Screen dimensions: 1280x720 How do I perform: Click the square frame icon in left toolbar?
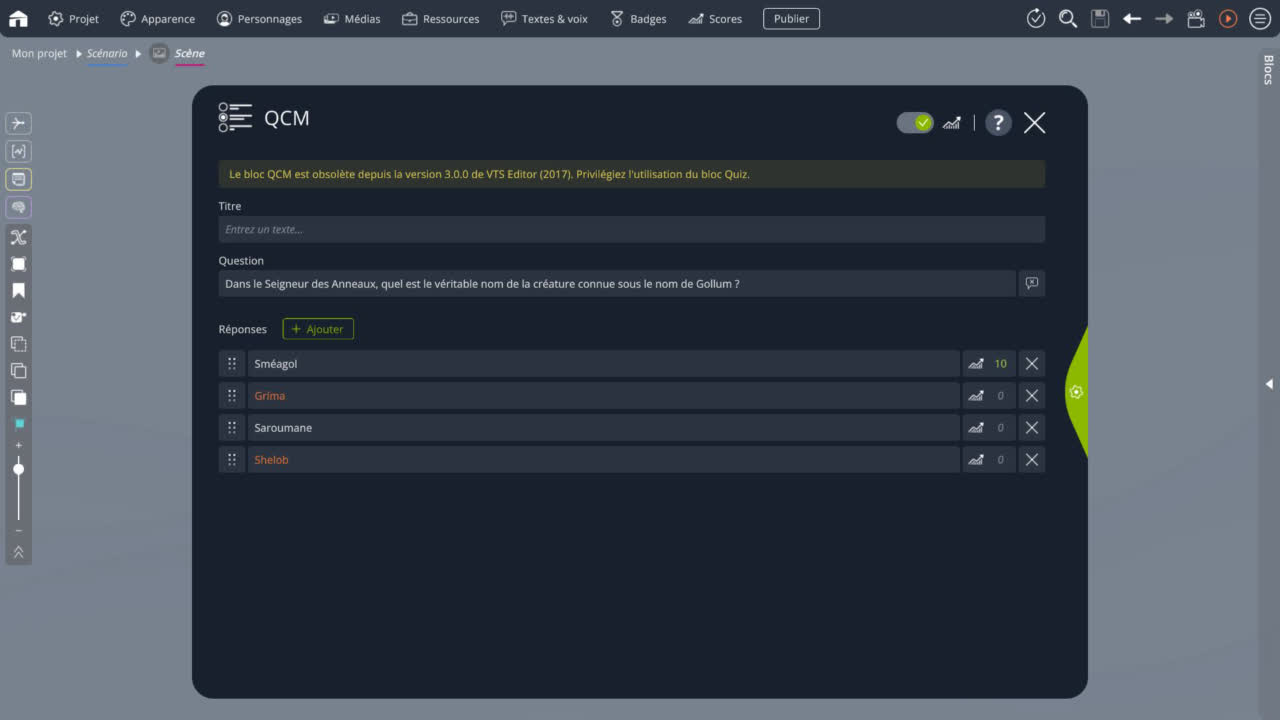coord(18,264)
